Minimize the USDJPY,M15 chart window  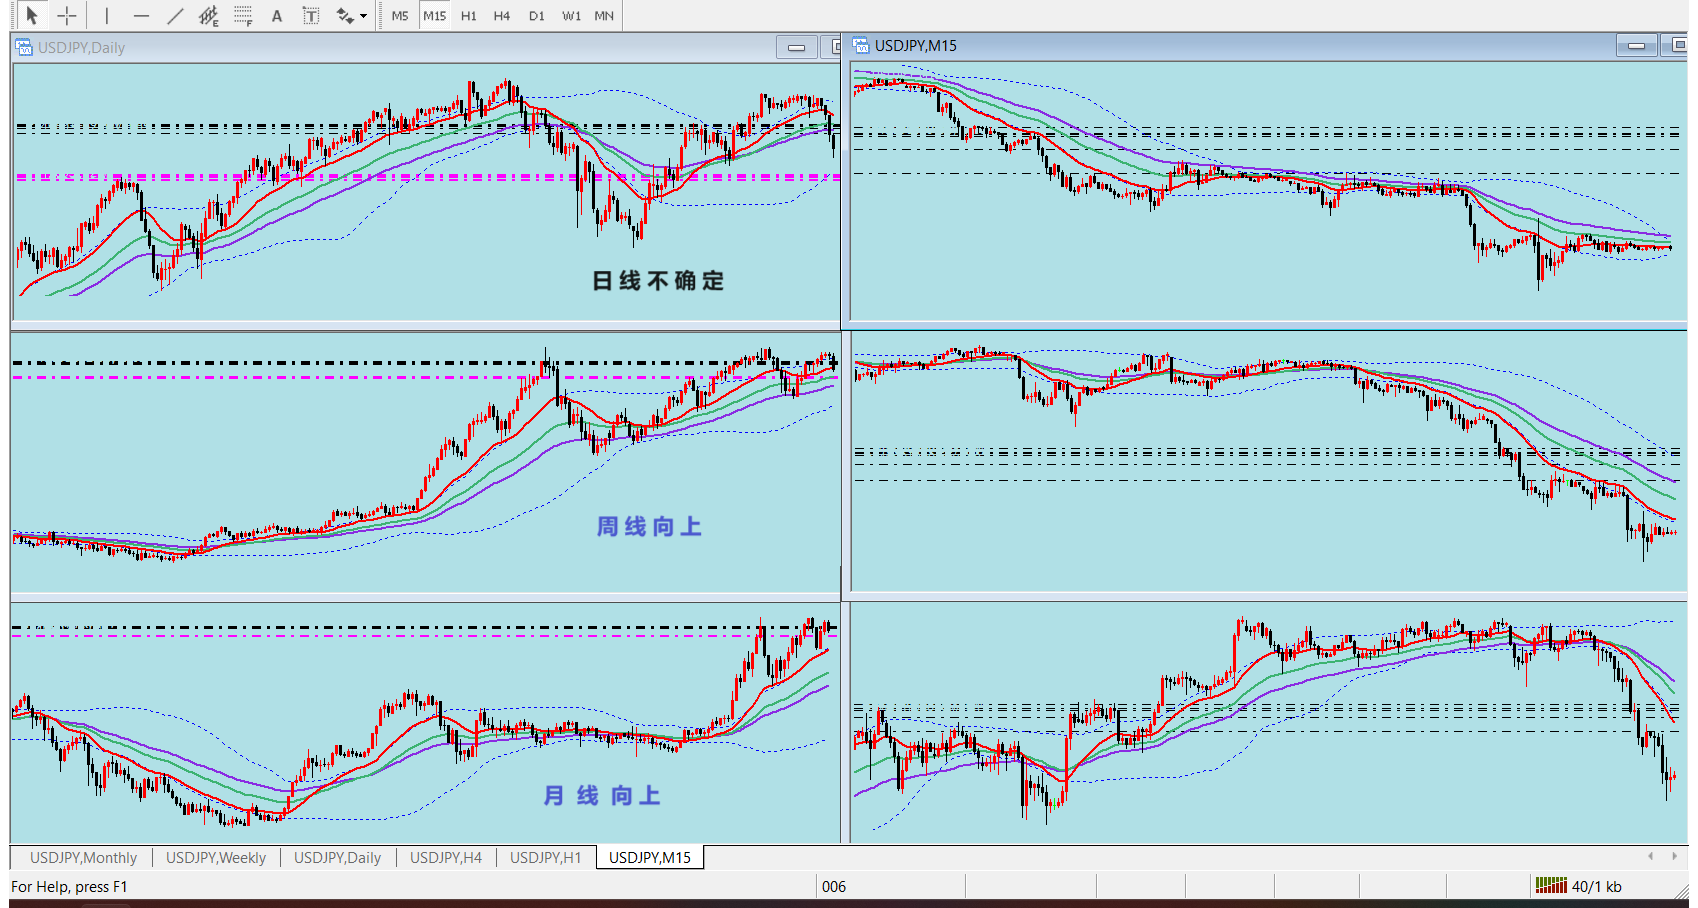1637,45
